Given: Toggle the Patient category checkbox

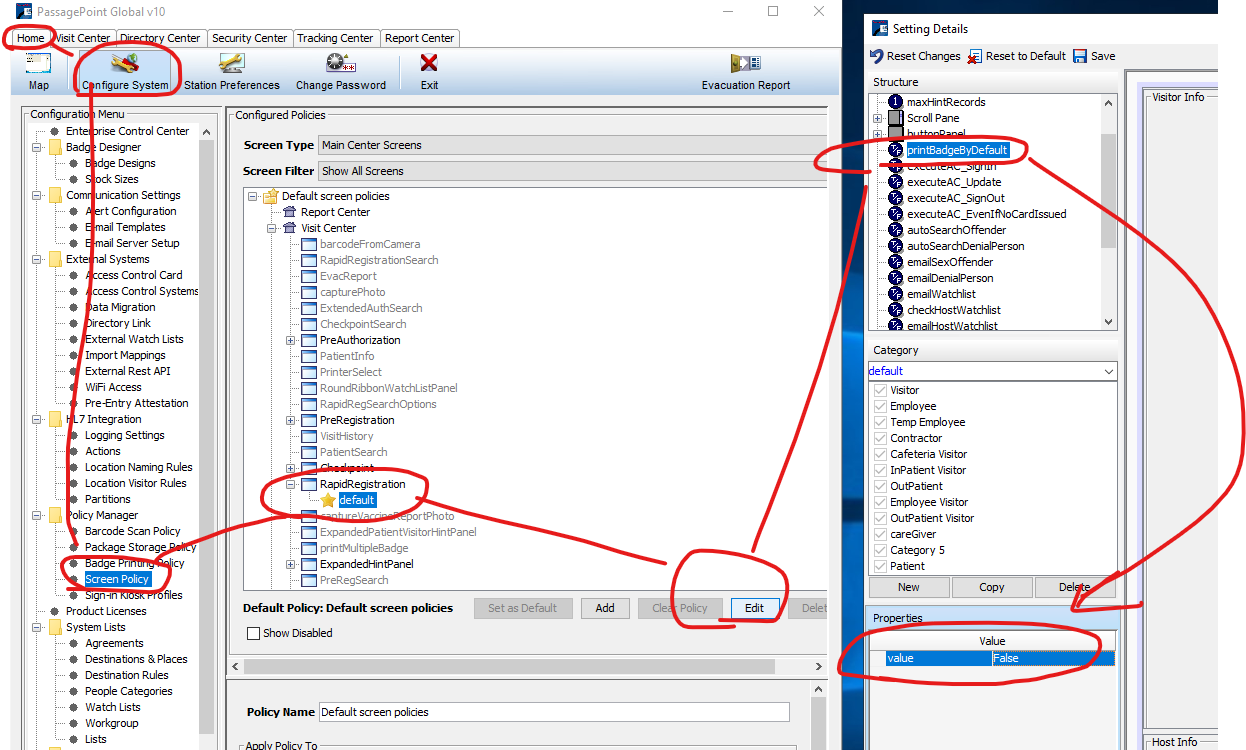Looking at the screenshot, I should click(x=880, y=566).
